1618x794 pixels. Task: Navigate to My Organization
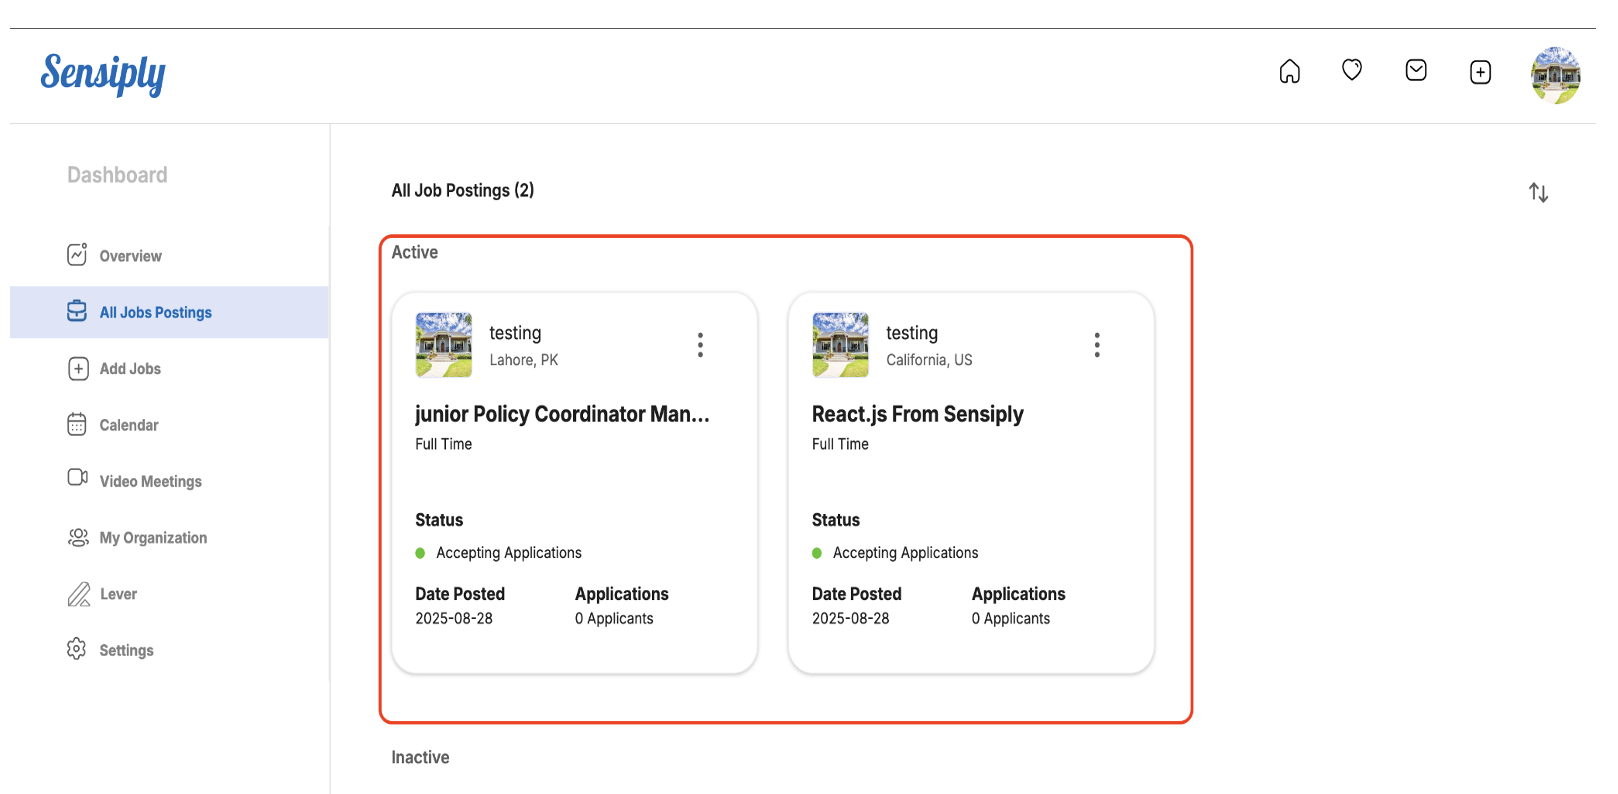(x=153, y=538)
